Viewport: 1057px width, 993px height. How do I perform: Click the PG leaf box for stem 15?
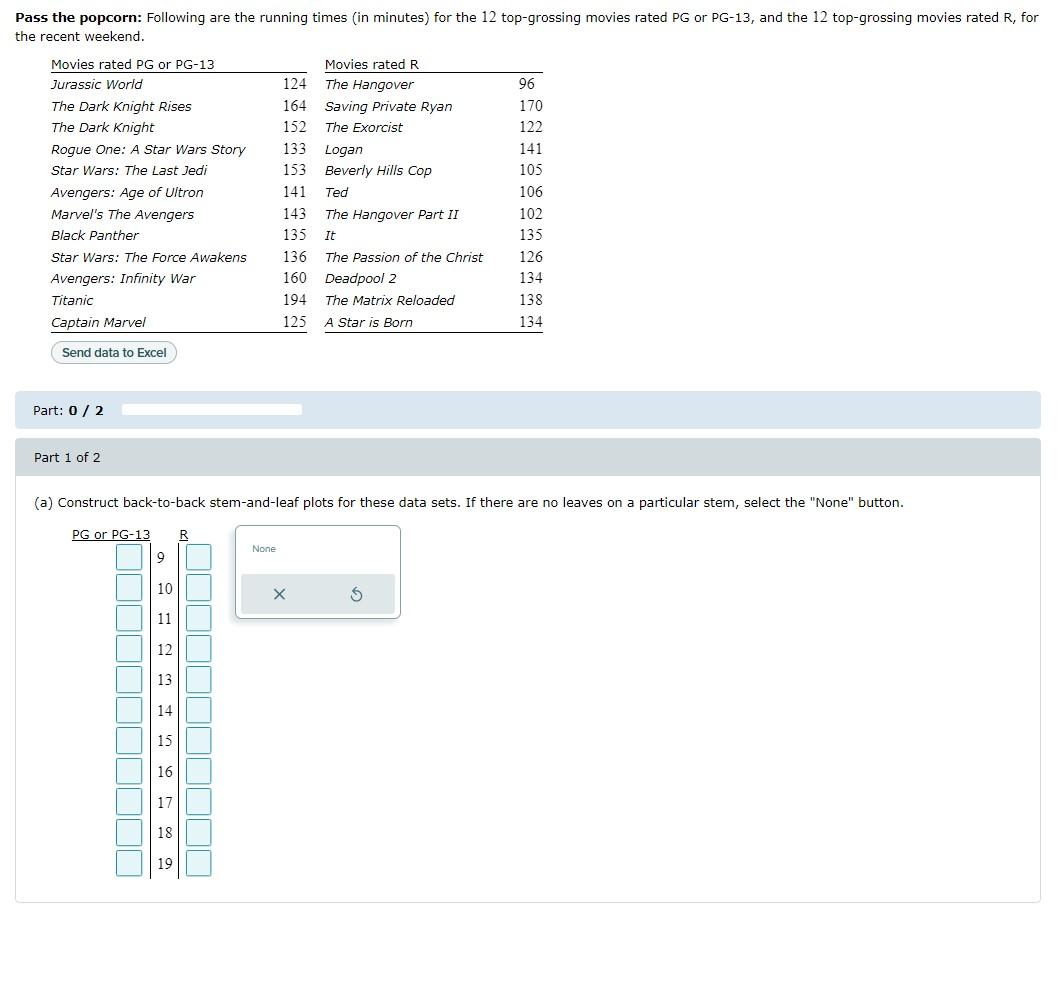[x=129, y=740]
